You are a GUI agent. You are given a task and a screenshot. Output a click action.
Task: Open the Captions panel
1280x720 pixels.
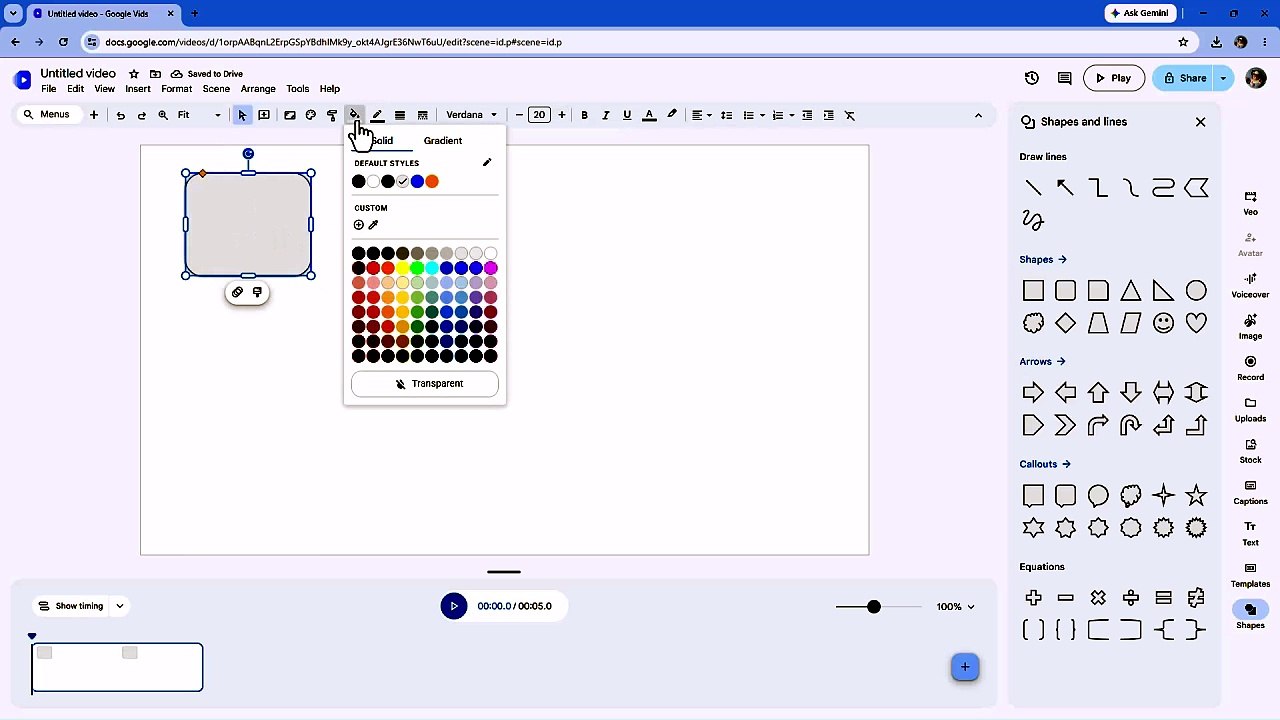point(1250,491)
